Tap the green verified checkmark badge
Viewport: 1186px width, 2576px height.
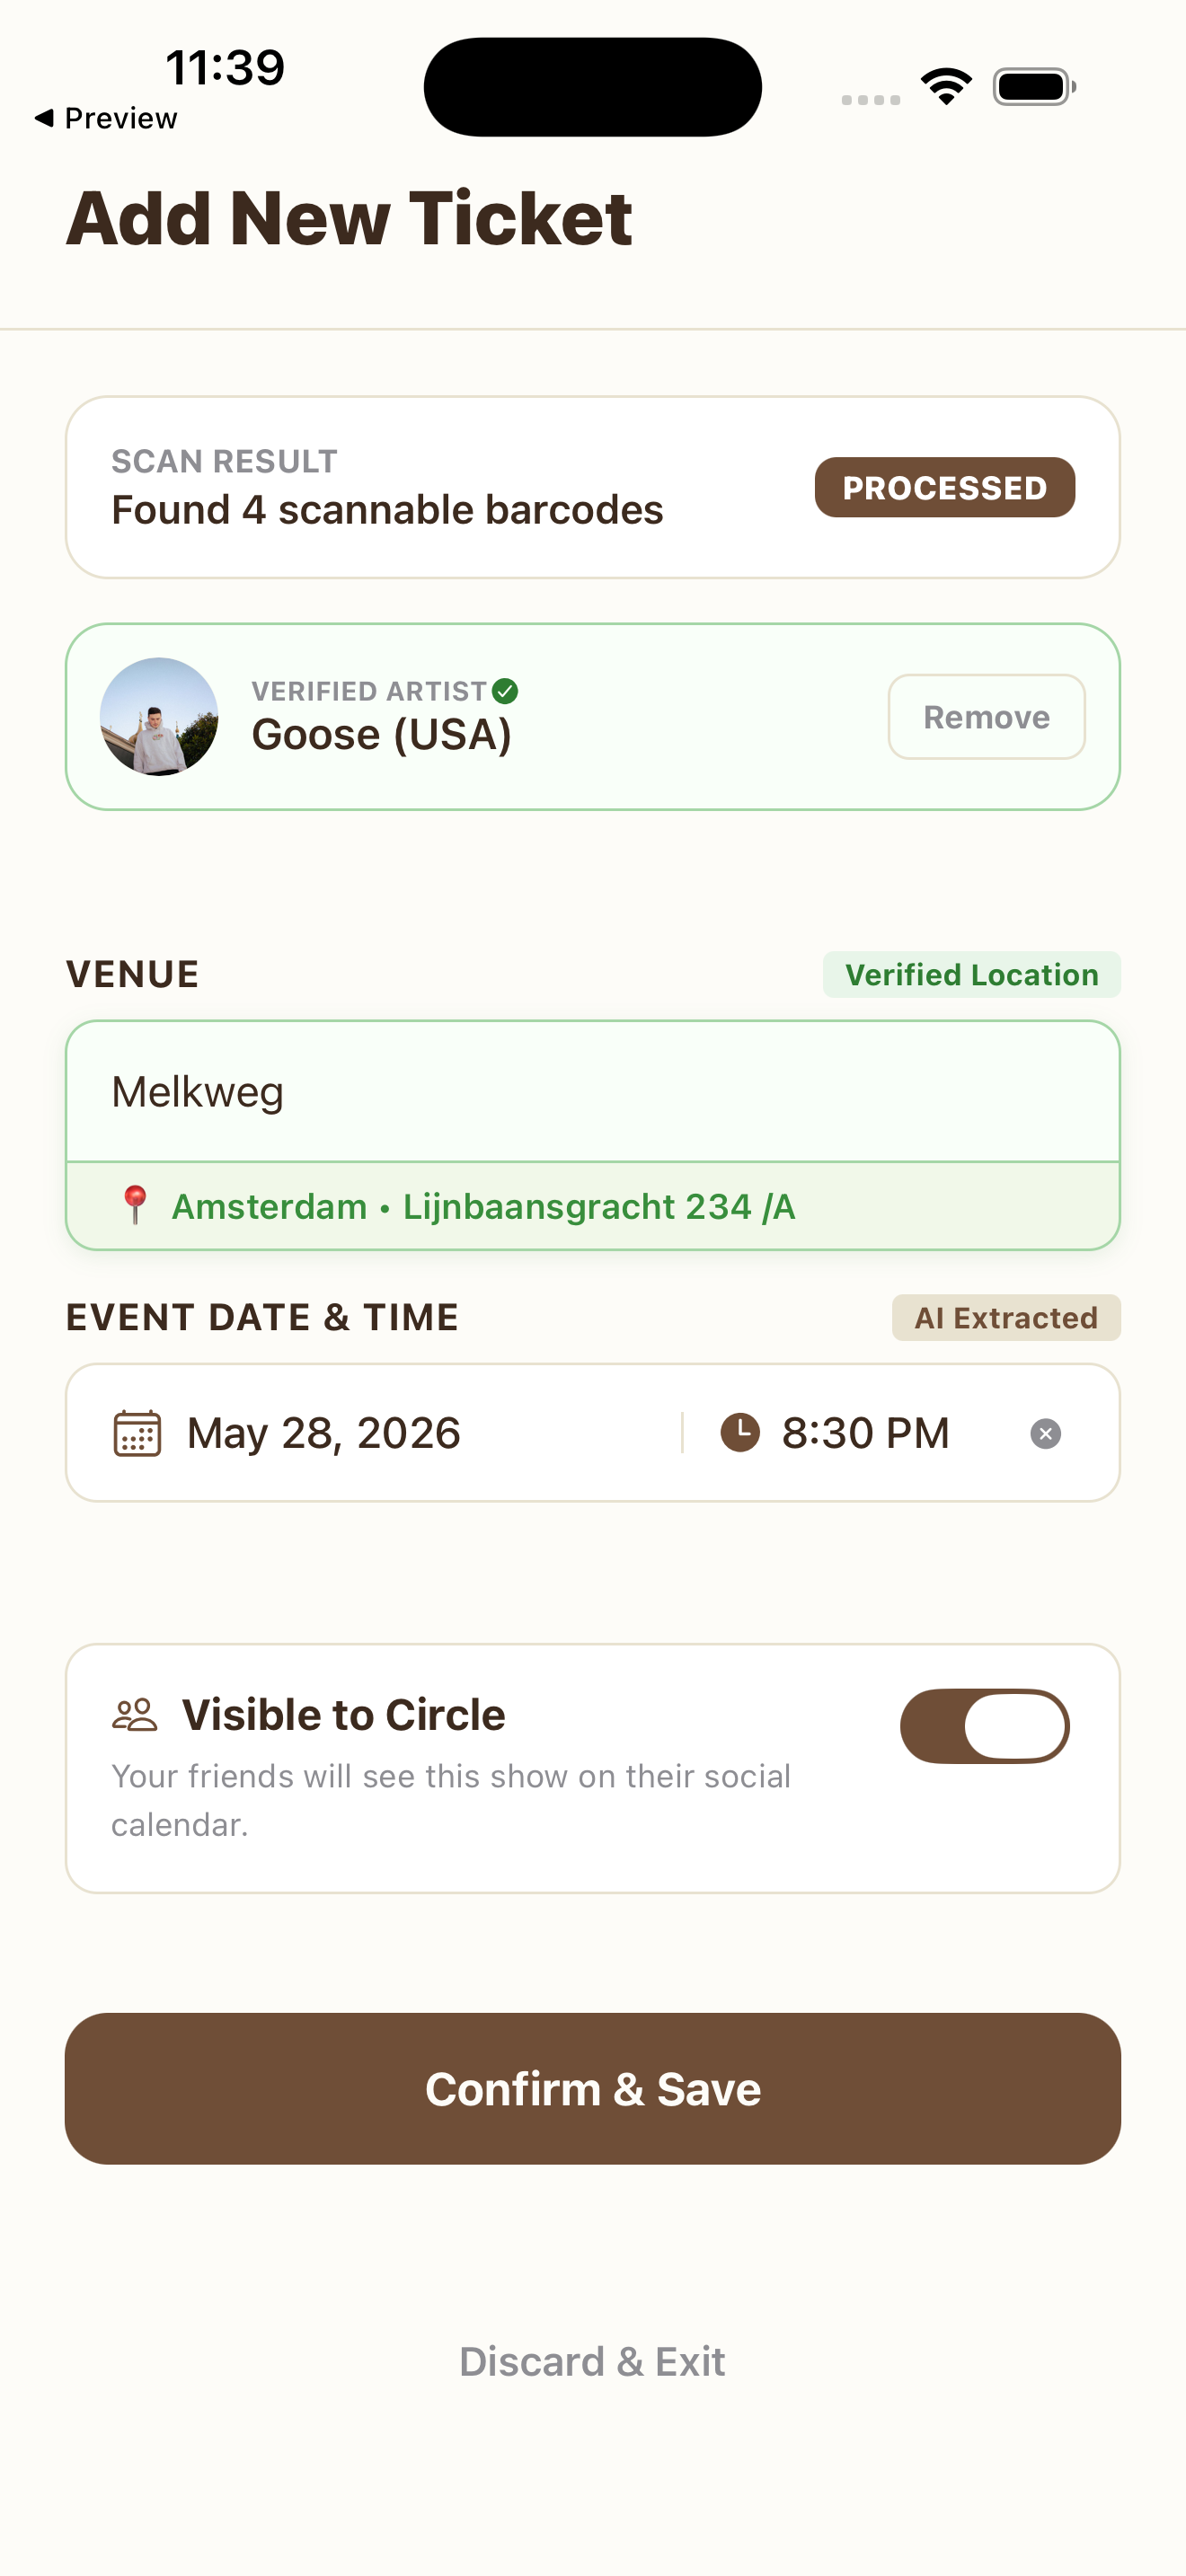click(506, 691)
